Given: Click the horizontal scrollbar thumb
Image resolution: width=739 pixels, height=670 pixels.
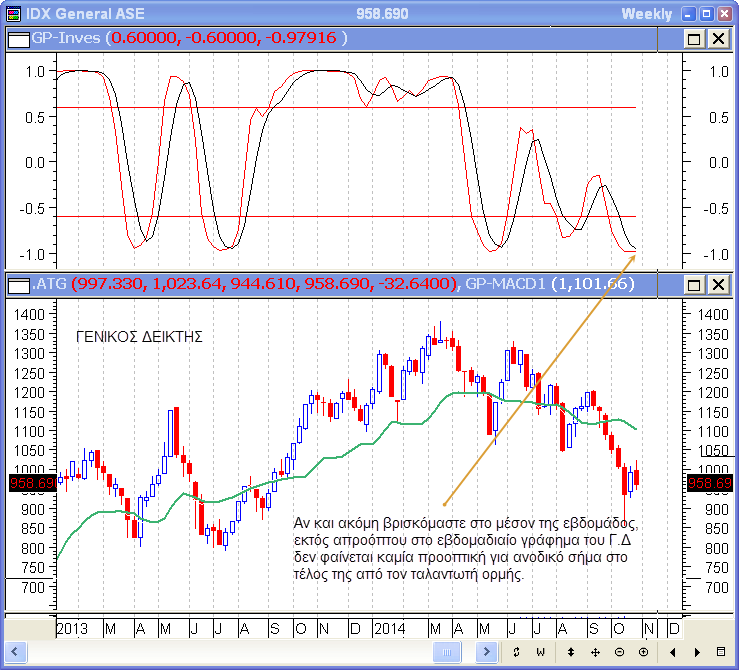Looking at the screenshot, I should 446,652.
